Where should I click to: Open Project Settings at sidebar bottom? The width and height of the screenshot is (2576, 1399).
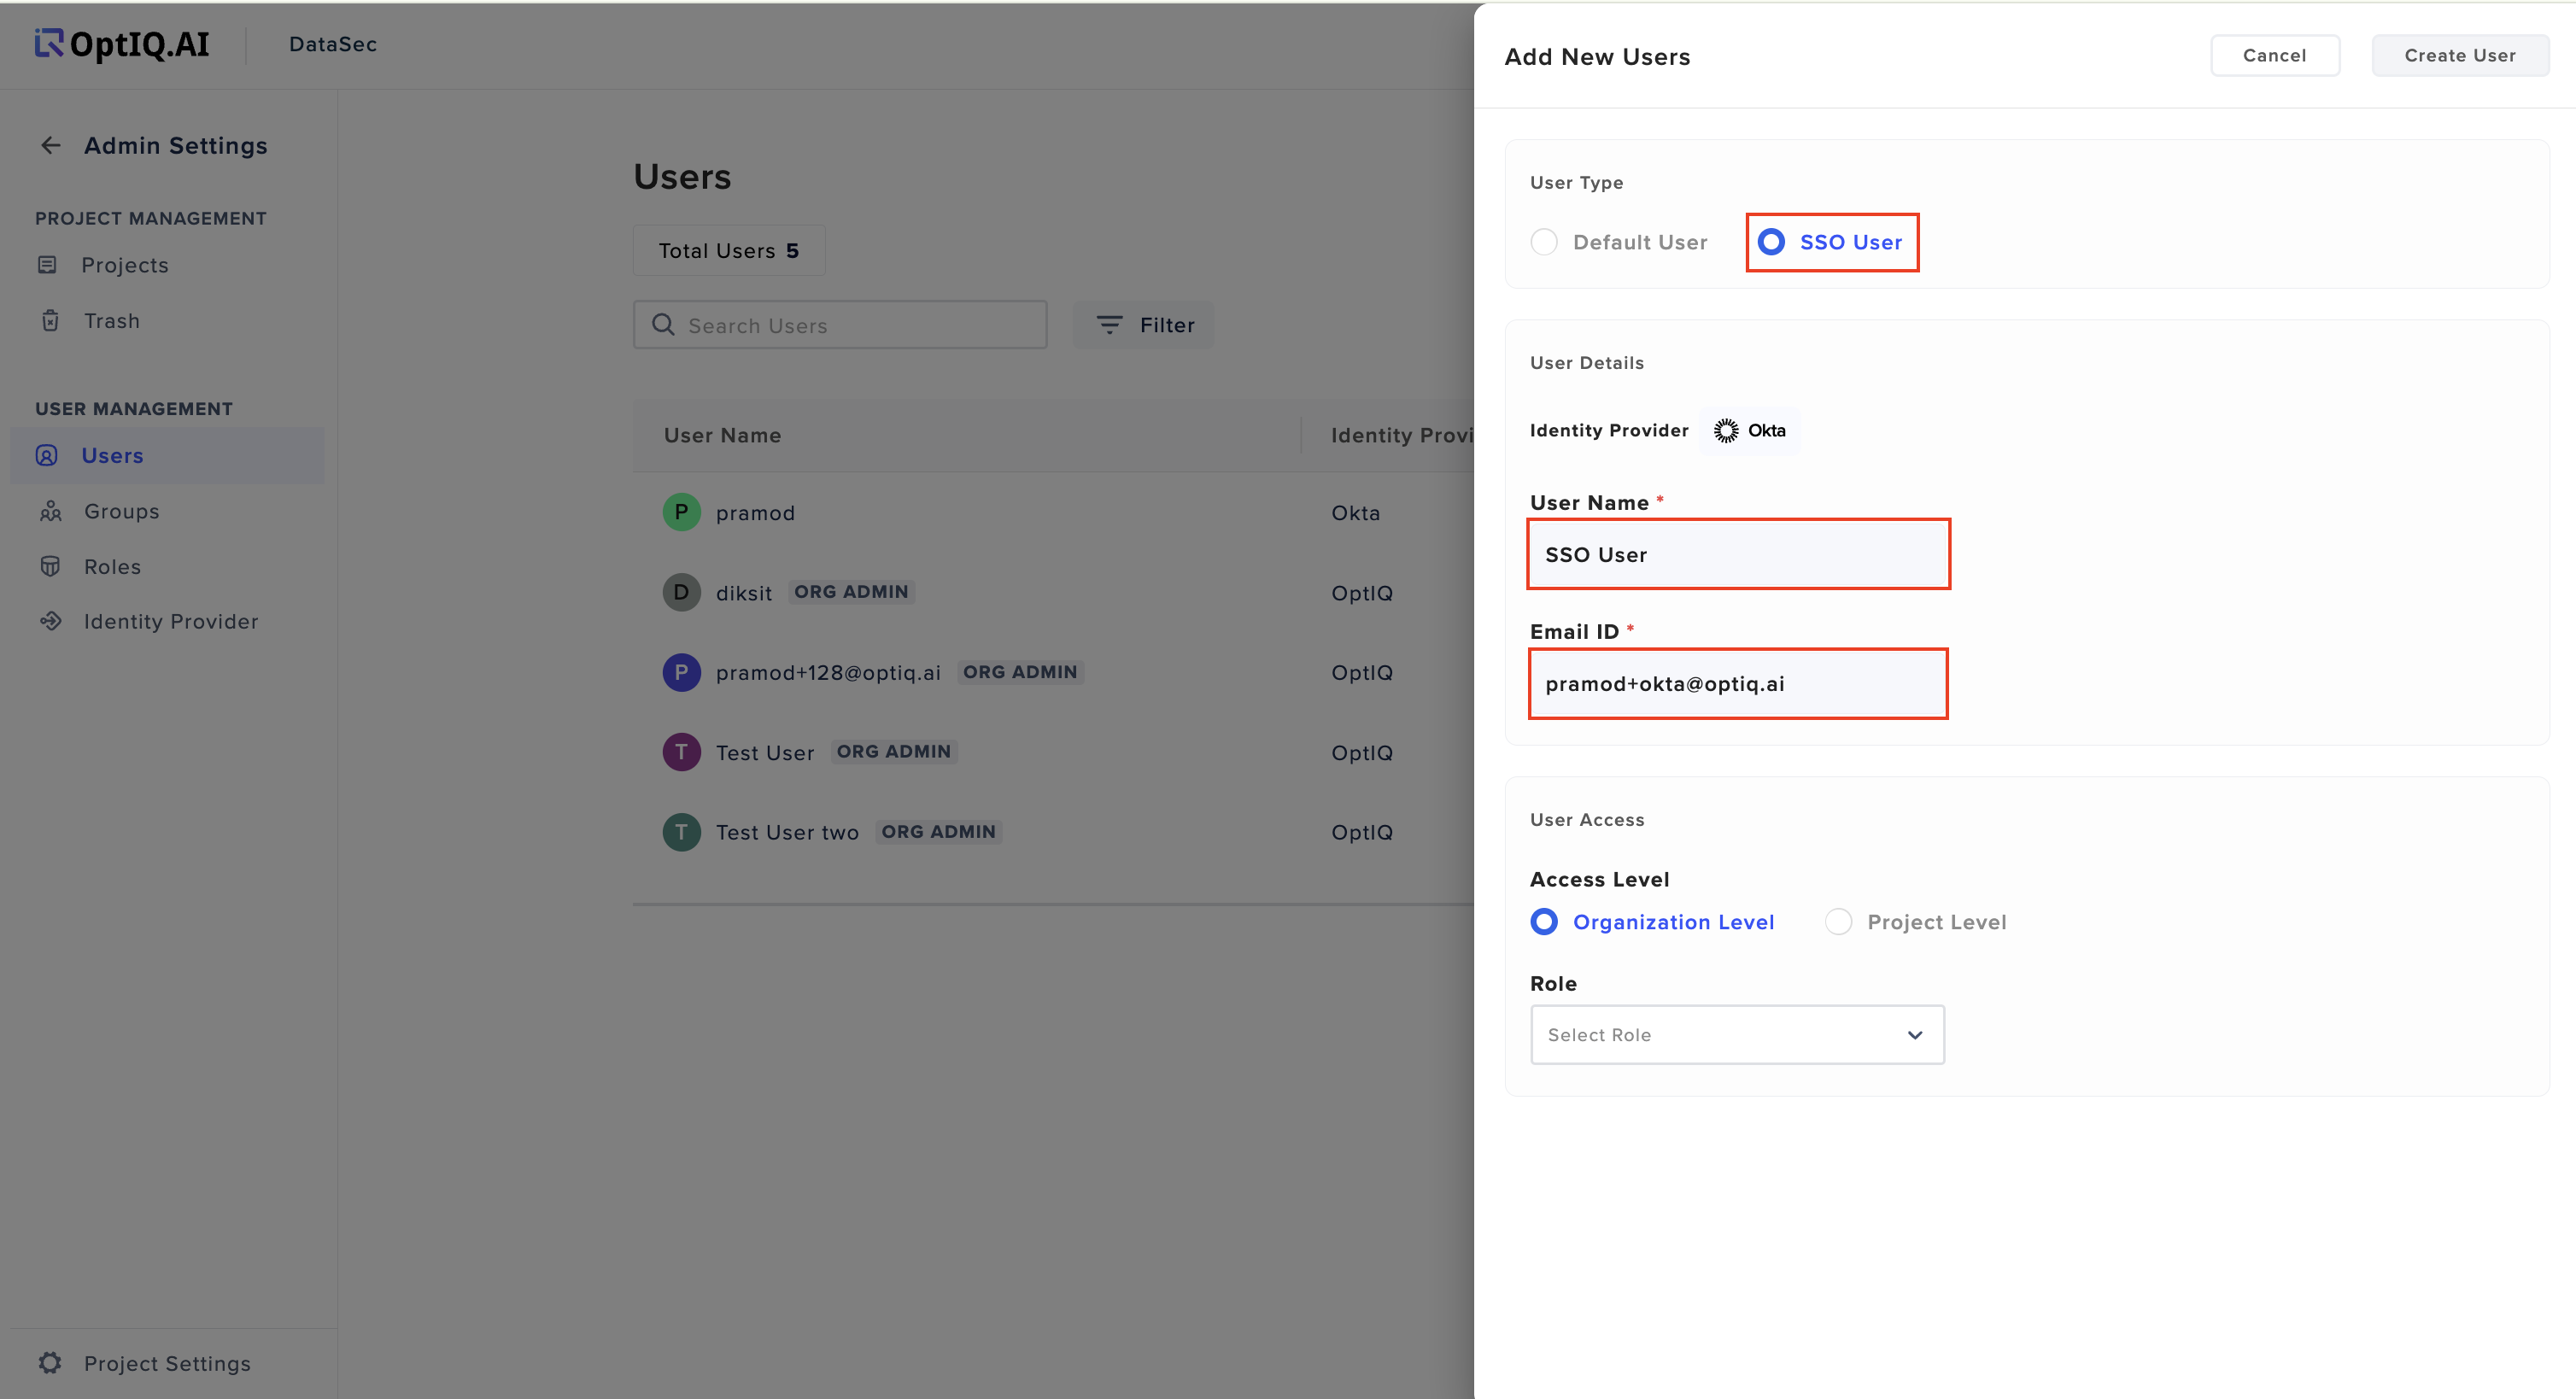tap(167, 1363)
